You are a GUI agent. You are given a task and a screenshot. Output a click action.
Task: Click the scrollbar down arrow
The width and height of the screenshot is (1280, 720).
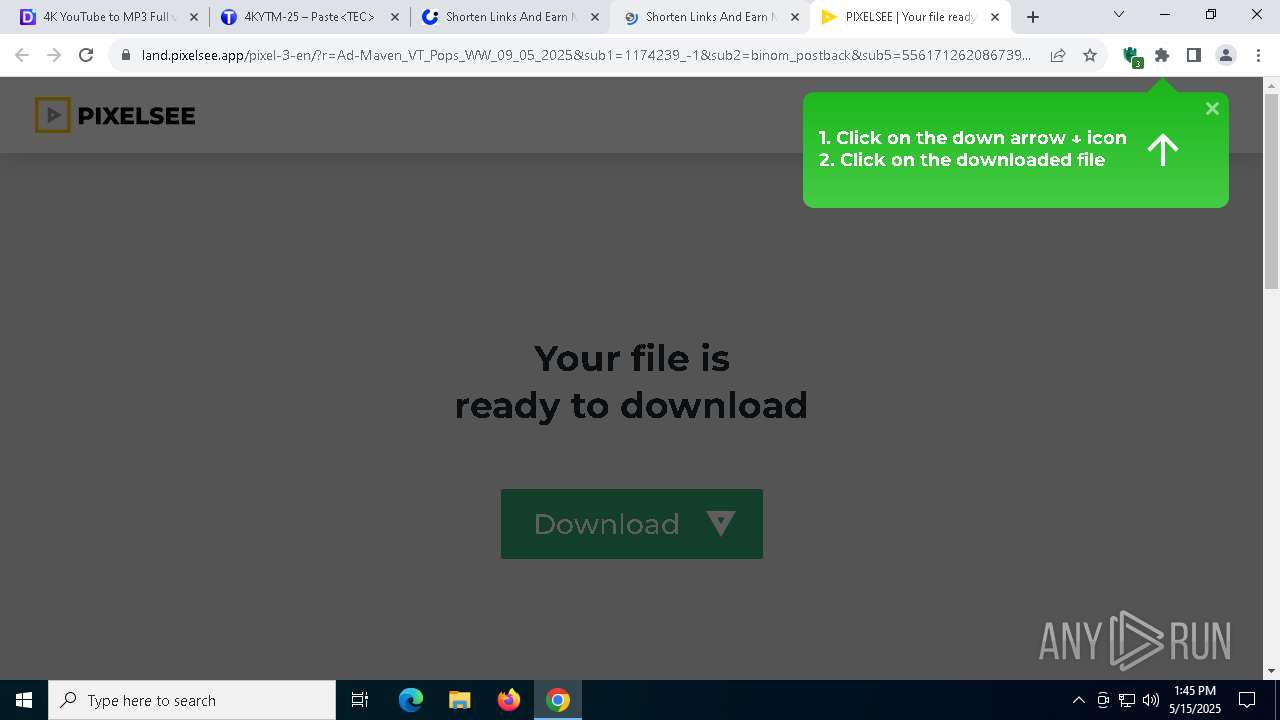click(x=1272, y=671)
